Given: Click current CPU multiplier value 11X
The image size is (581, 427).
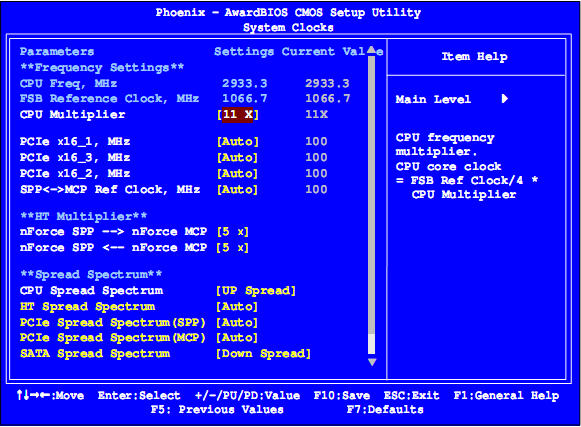Looking at the screenshot, I should pyautogui.click(x=316, y=114).
